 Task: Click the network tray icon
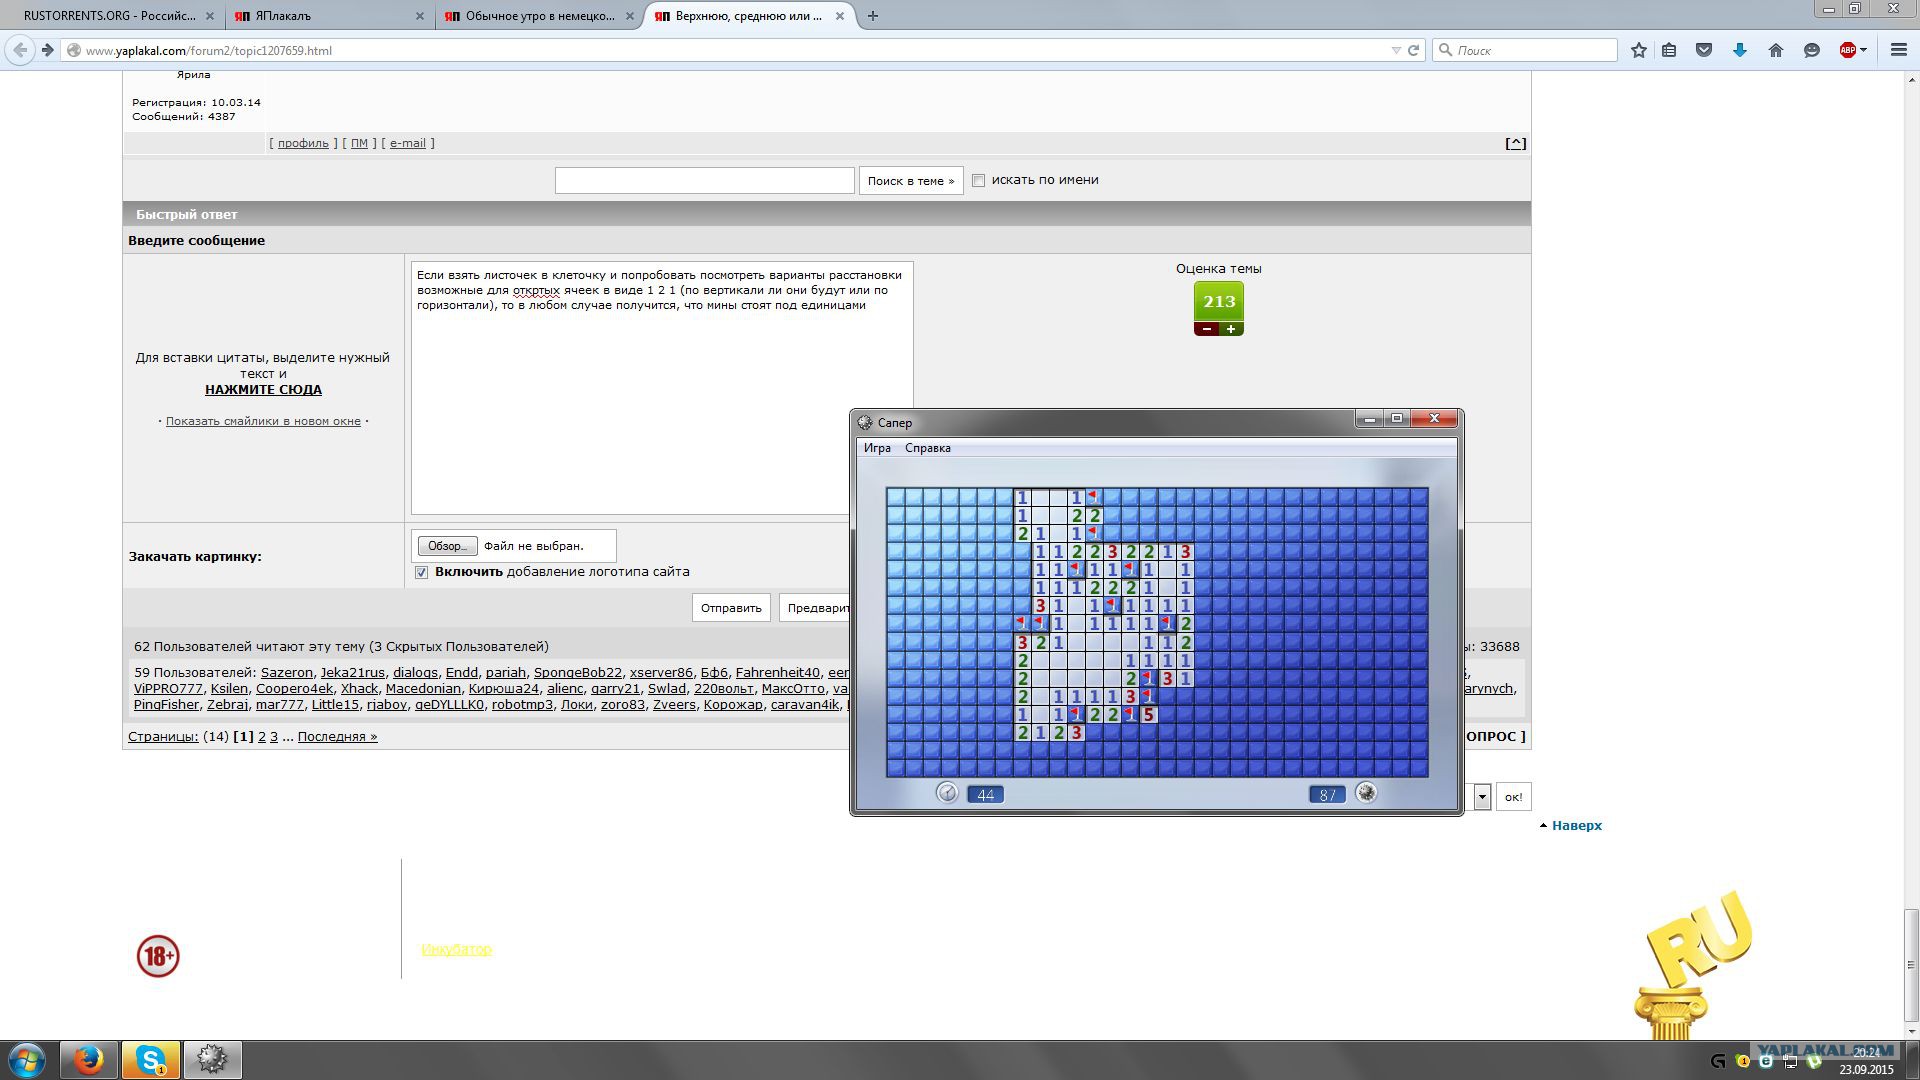pyautogui.click(x=1790, y=1061)
